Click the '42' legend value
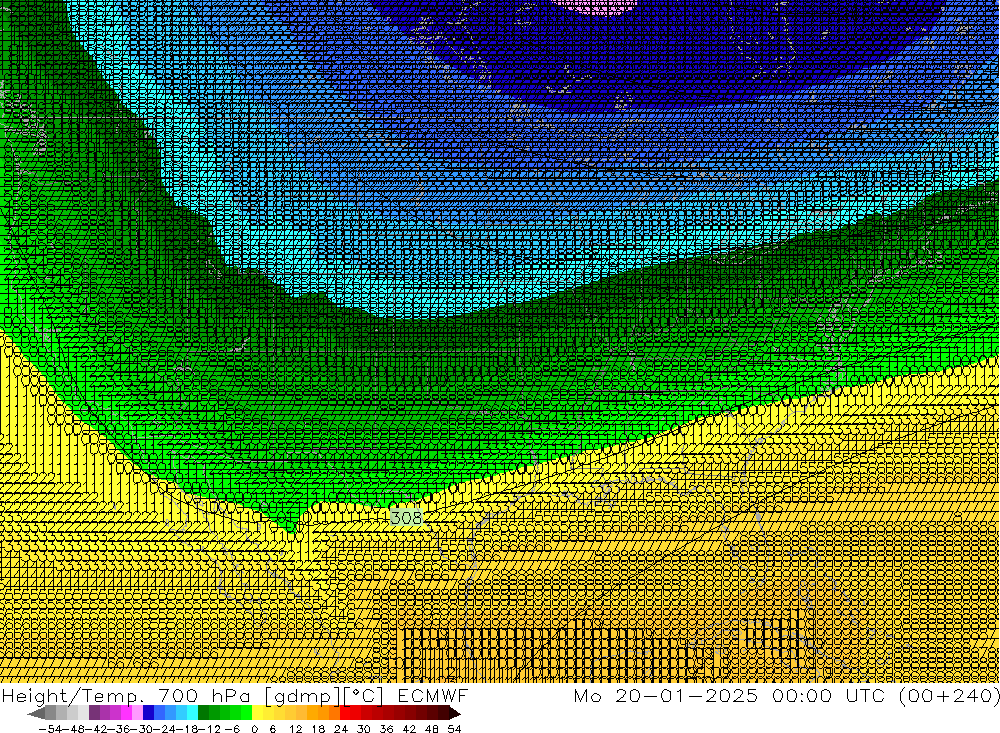This screenshot has width=1000, height=733. coord(409,729)
